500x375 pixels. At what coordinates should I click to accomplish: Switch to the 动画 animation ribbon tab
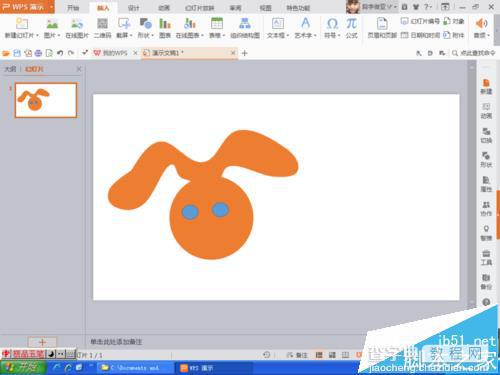(164, 7)
